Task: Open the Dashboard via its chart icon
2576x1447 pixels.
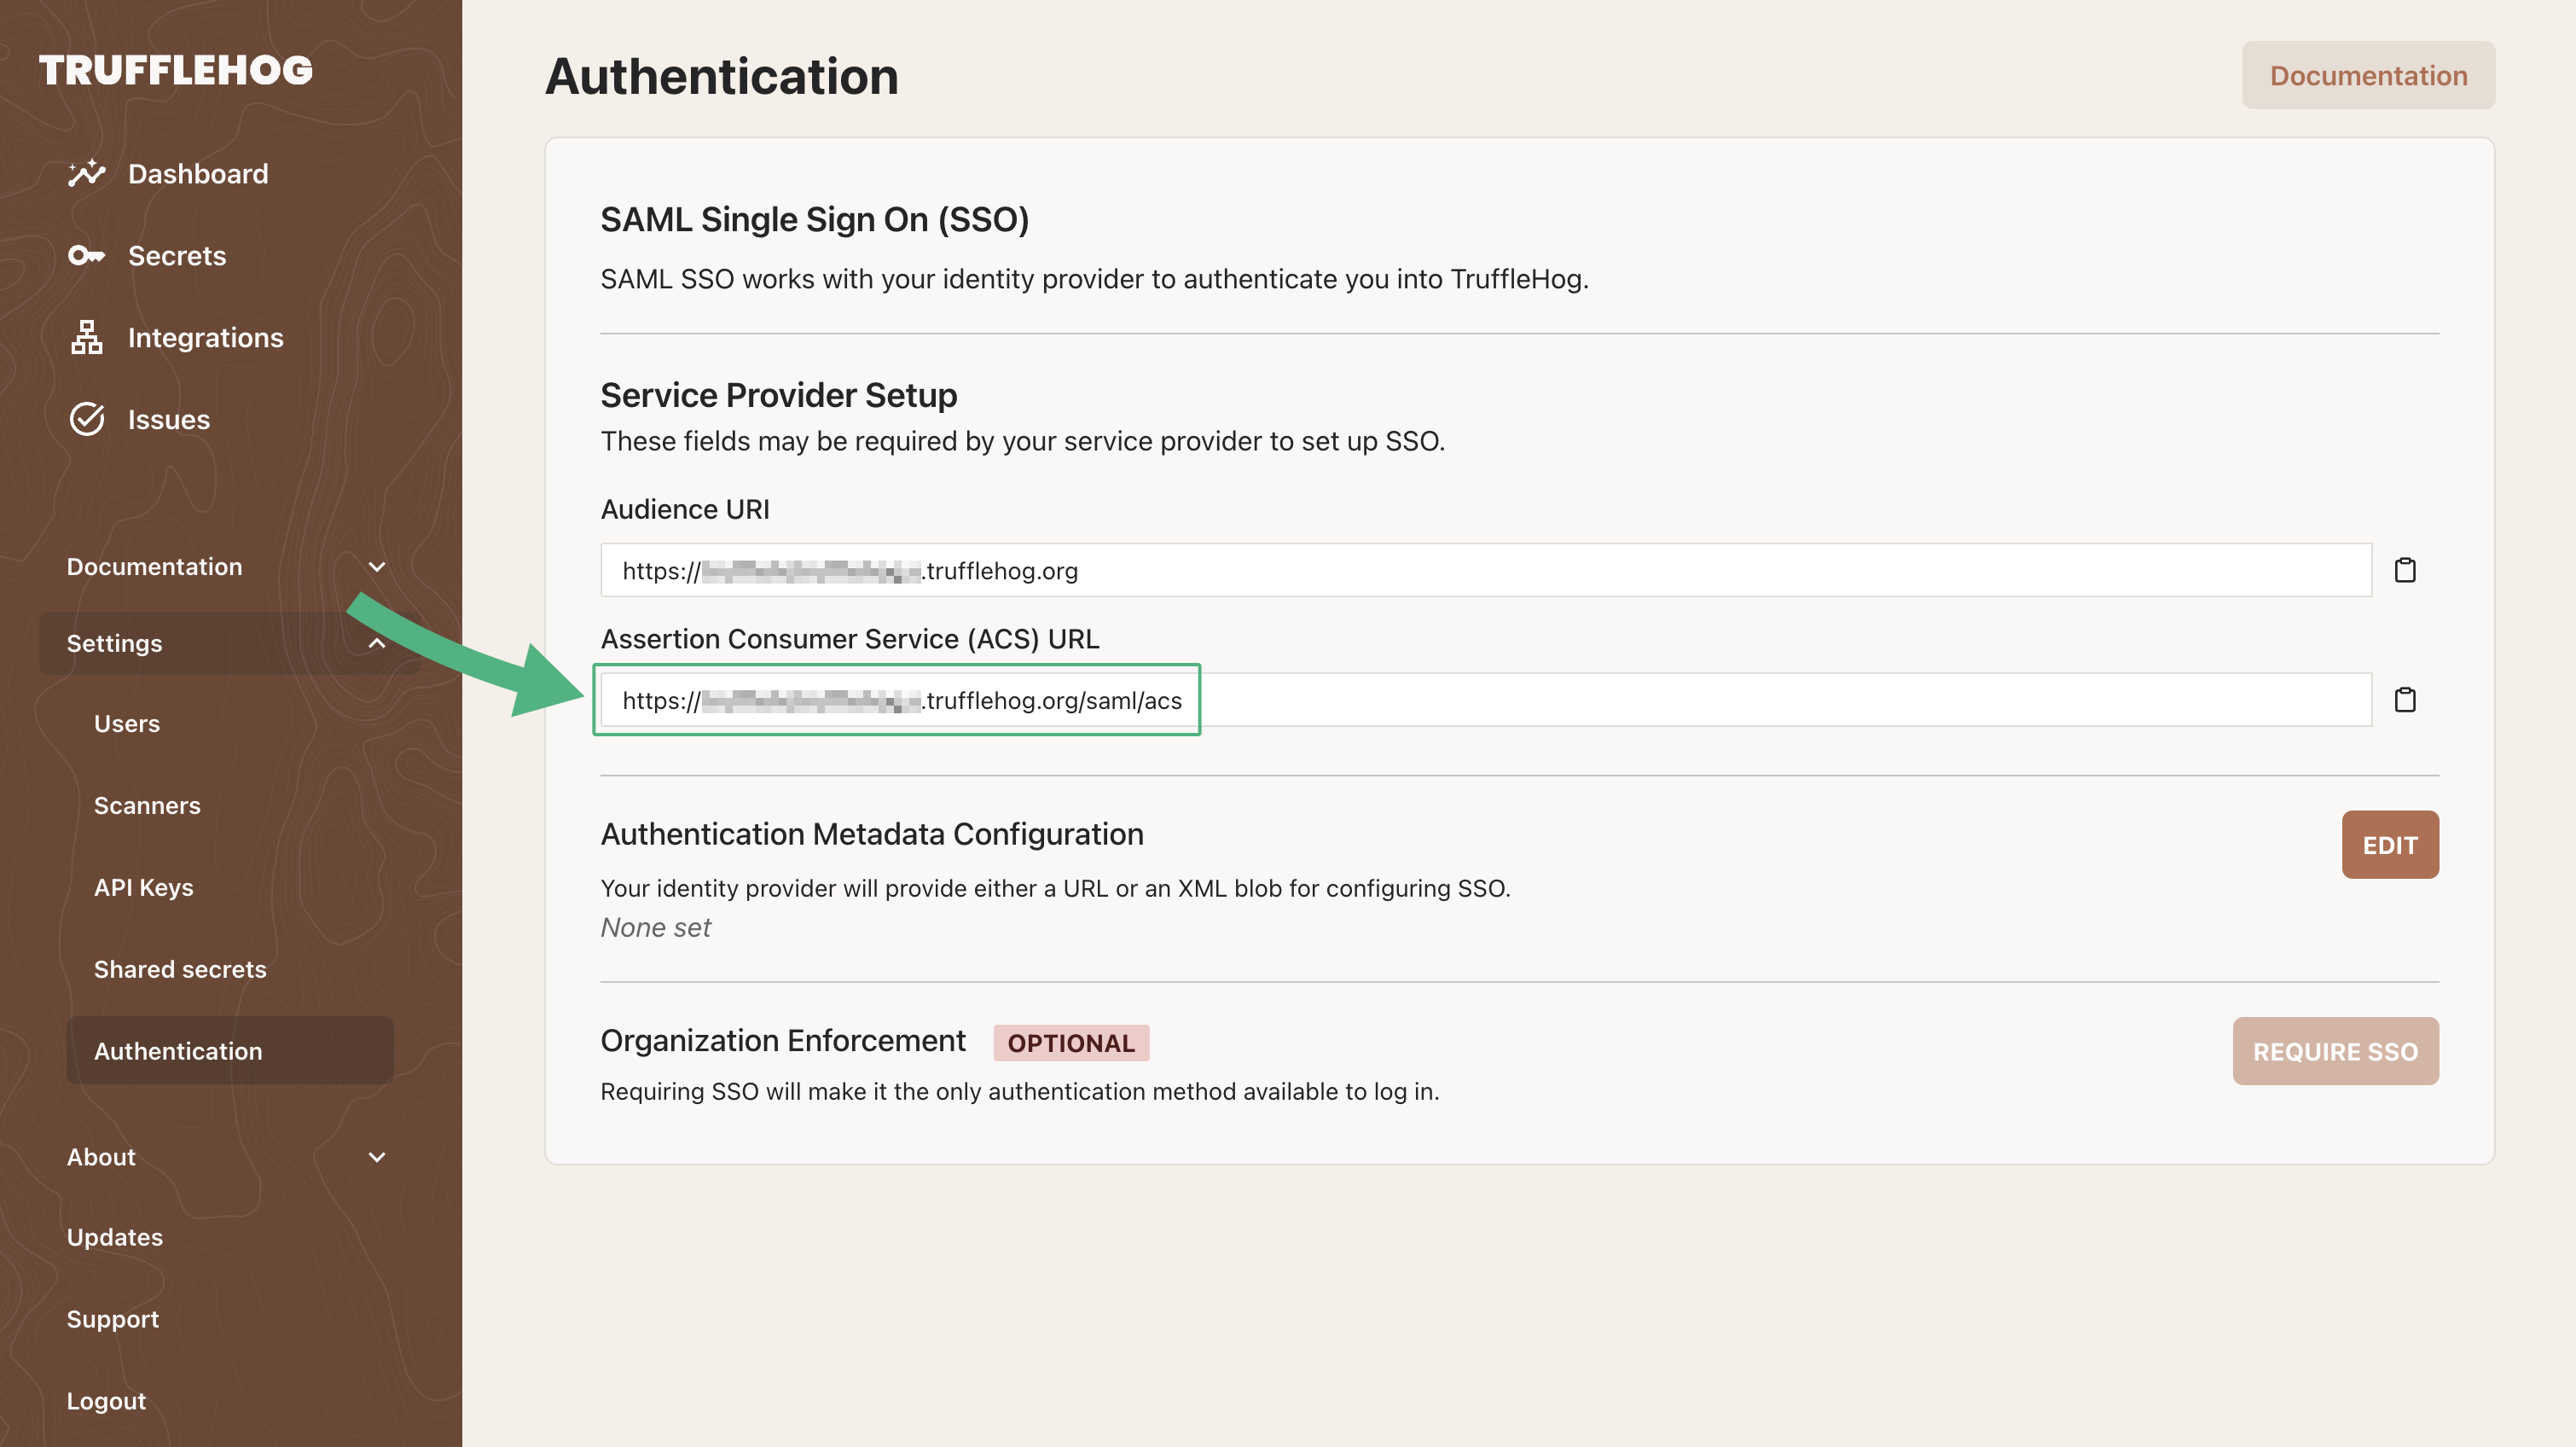Action: pos(87,172)
